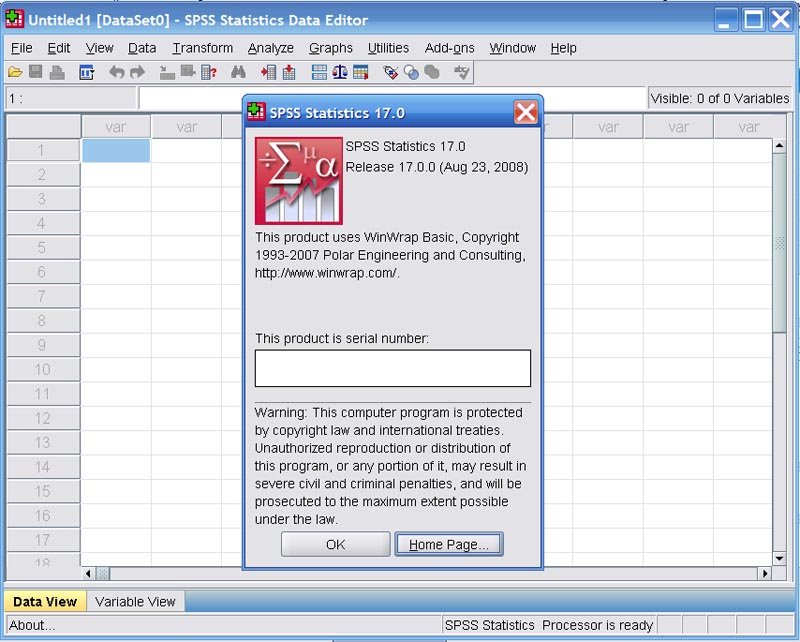Click the Weight Cases scale icon
The image size is (800, 642).
click(x=340, y=72)
